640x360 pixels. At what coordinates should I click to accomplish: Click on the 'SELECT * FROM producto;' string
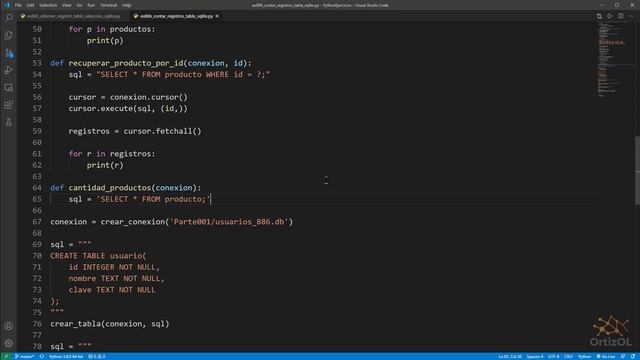[x=153, y=199]
